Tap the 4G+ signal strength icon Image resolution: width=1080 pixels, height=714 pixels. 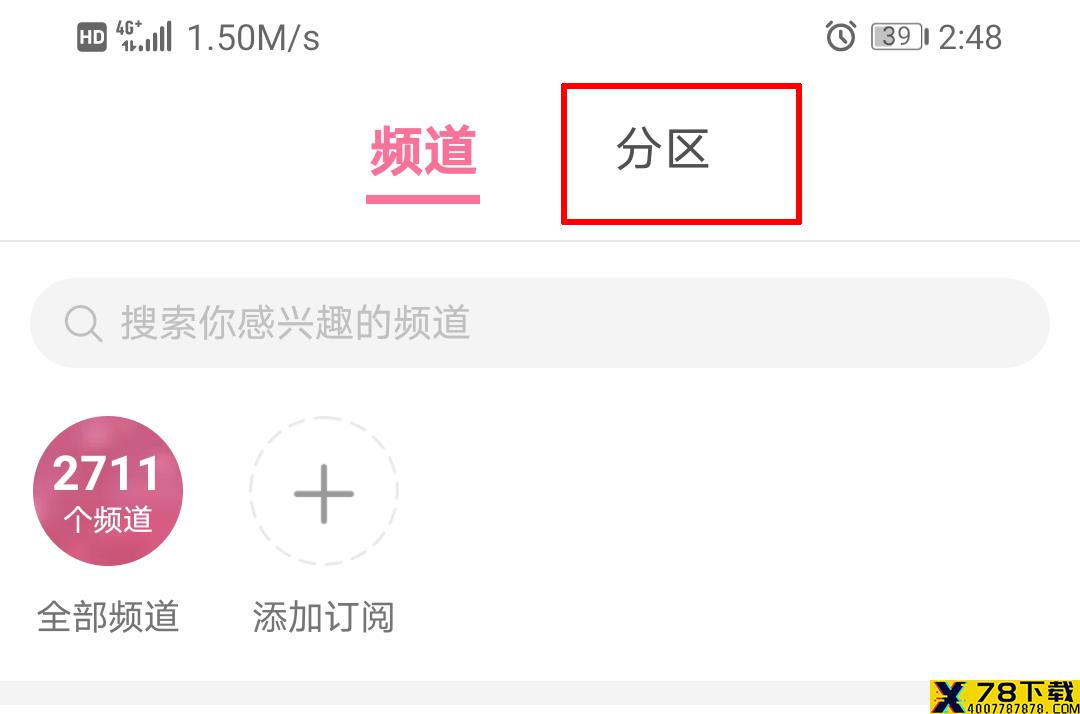tap(143, 36)
